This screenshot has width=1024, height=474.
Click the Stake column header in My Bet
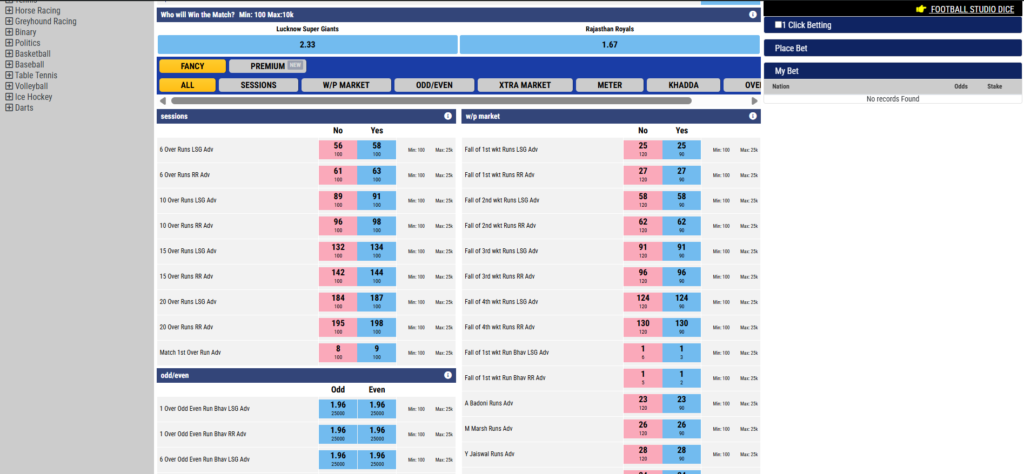pos(995,86)
